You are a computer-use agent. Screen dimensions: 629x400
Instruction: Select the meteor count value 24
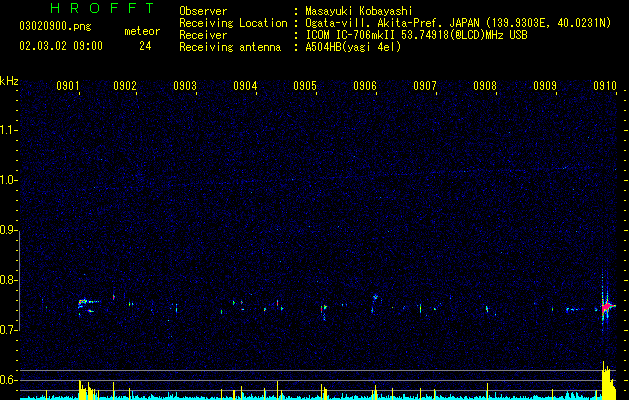coord(145,46)
